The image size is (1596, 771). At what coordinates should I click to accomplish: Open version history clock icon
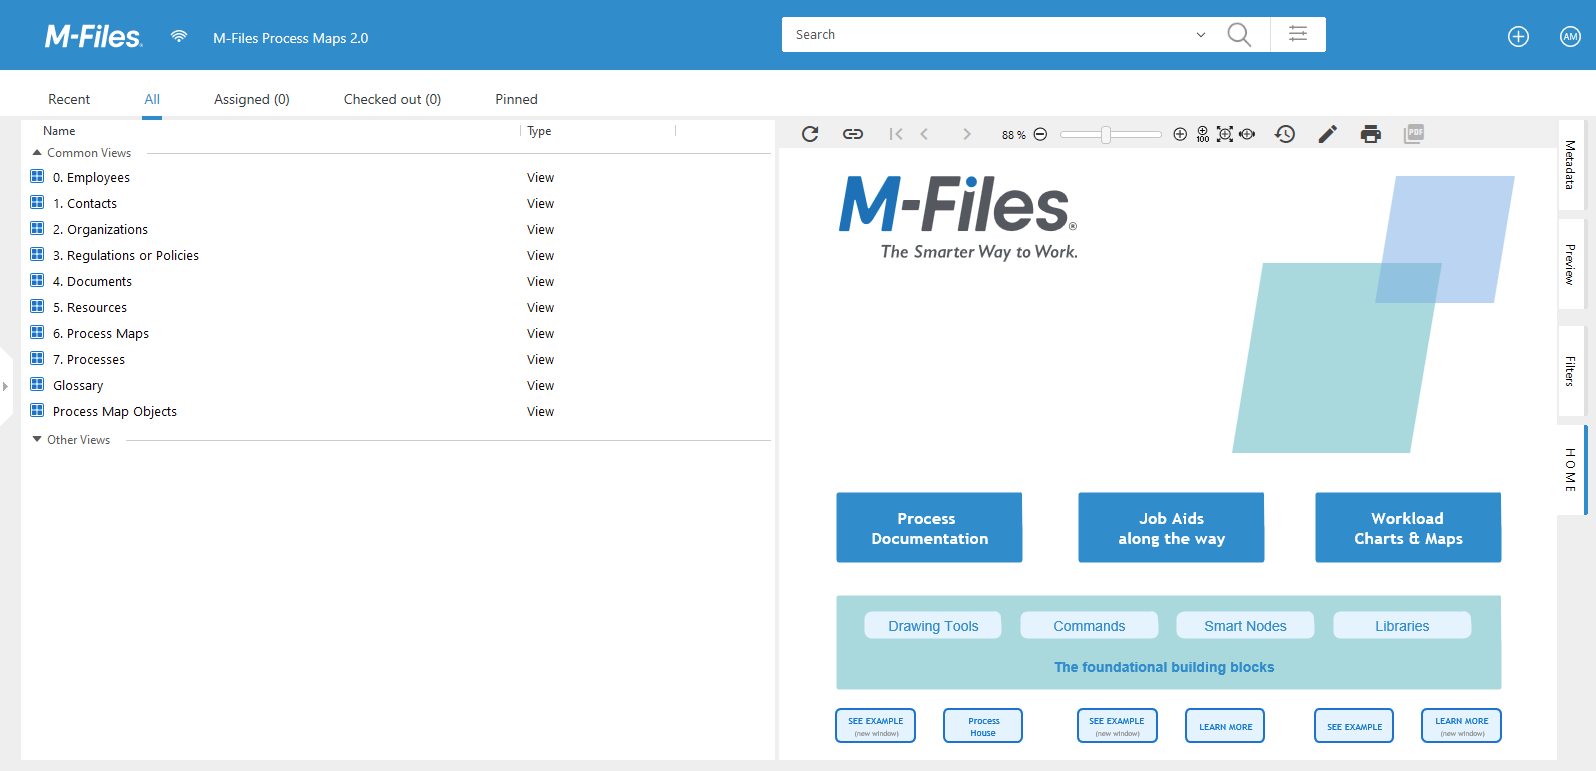(x=1285, y=134)
